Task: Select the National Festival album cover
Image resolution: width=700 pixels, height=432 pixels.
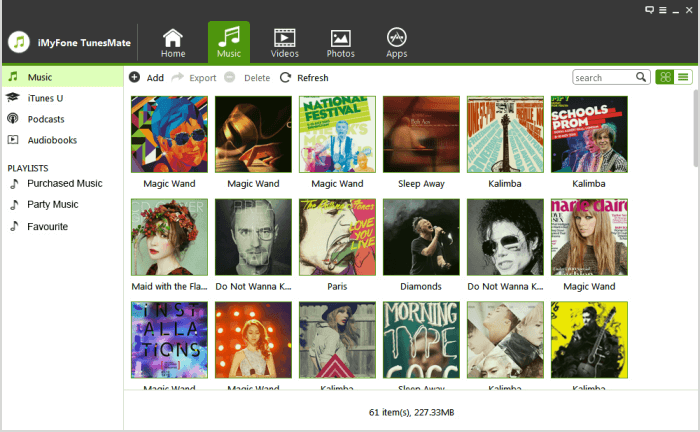Action: (x=337, y=134)
